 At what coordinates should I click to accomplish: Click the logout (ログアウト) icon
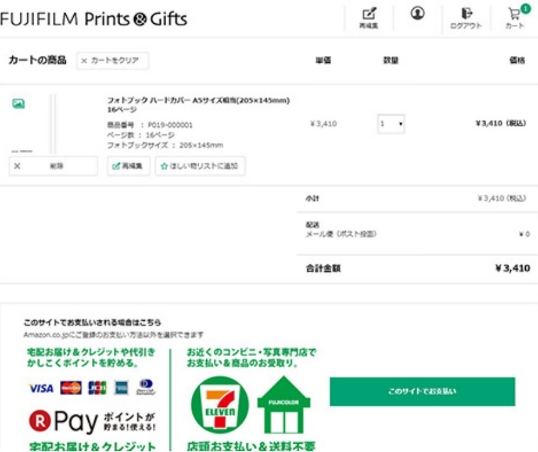click(x=466, y=18)
